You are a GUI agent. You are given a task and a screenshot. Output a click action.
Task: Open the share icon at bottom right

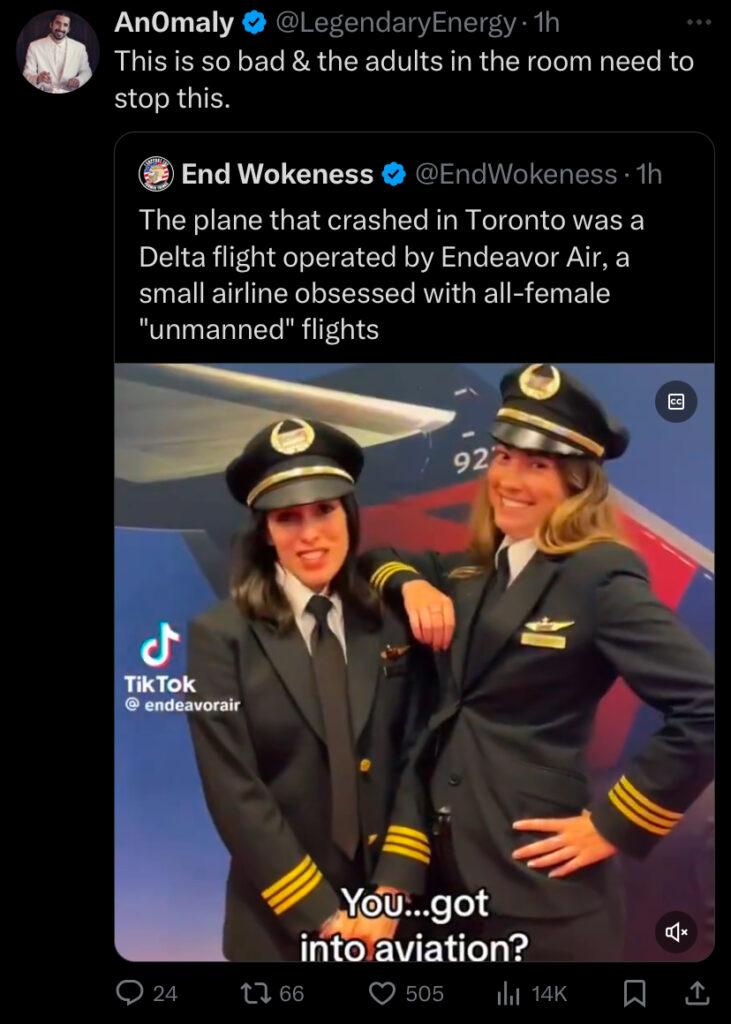tap(696, 993)
